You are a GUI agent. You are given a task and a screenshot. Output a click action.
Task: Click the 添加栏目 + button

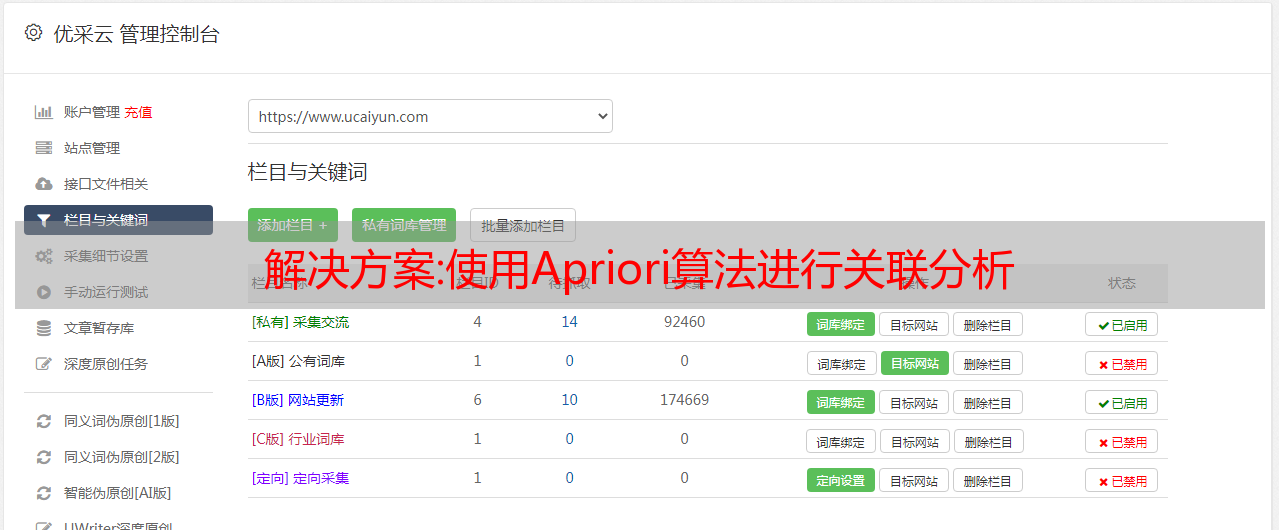tap(293, 225)
